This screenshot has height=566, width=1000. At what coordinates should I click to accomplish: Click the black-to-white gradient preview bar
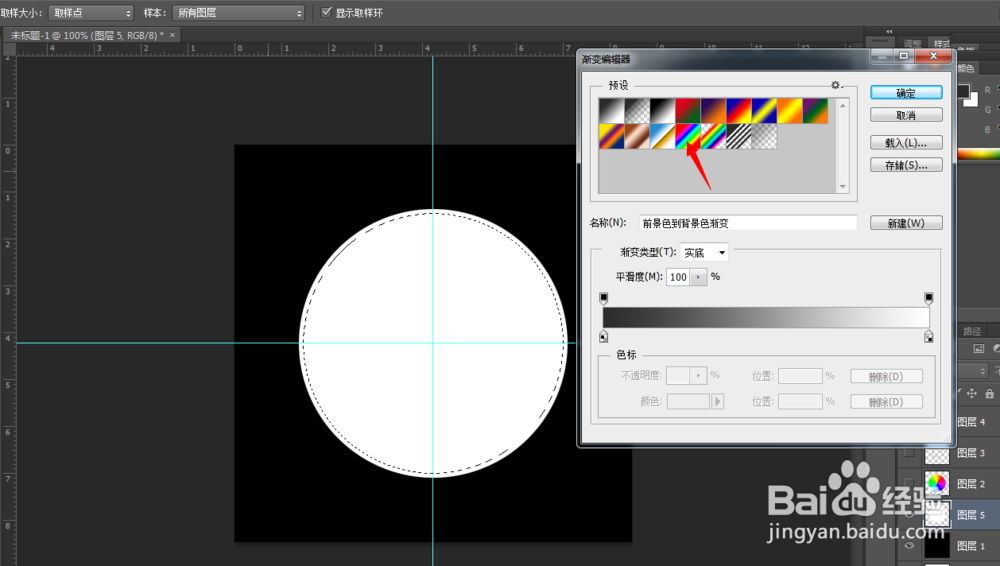[766, 317]
